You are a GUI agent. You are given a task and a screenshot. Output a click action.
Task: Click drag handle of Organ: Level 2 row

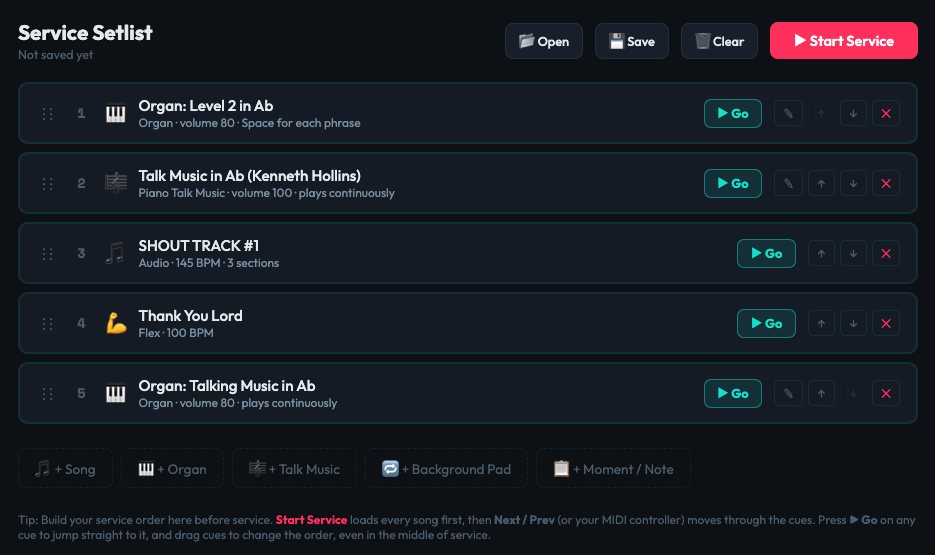click(48, 113)
